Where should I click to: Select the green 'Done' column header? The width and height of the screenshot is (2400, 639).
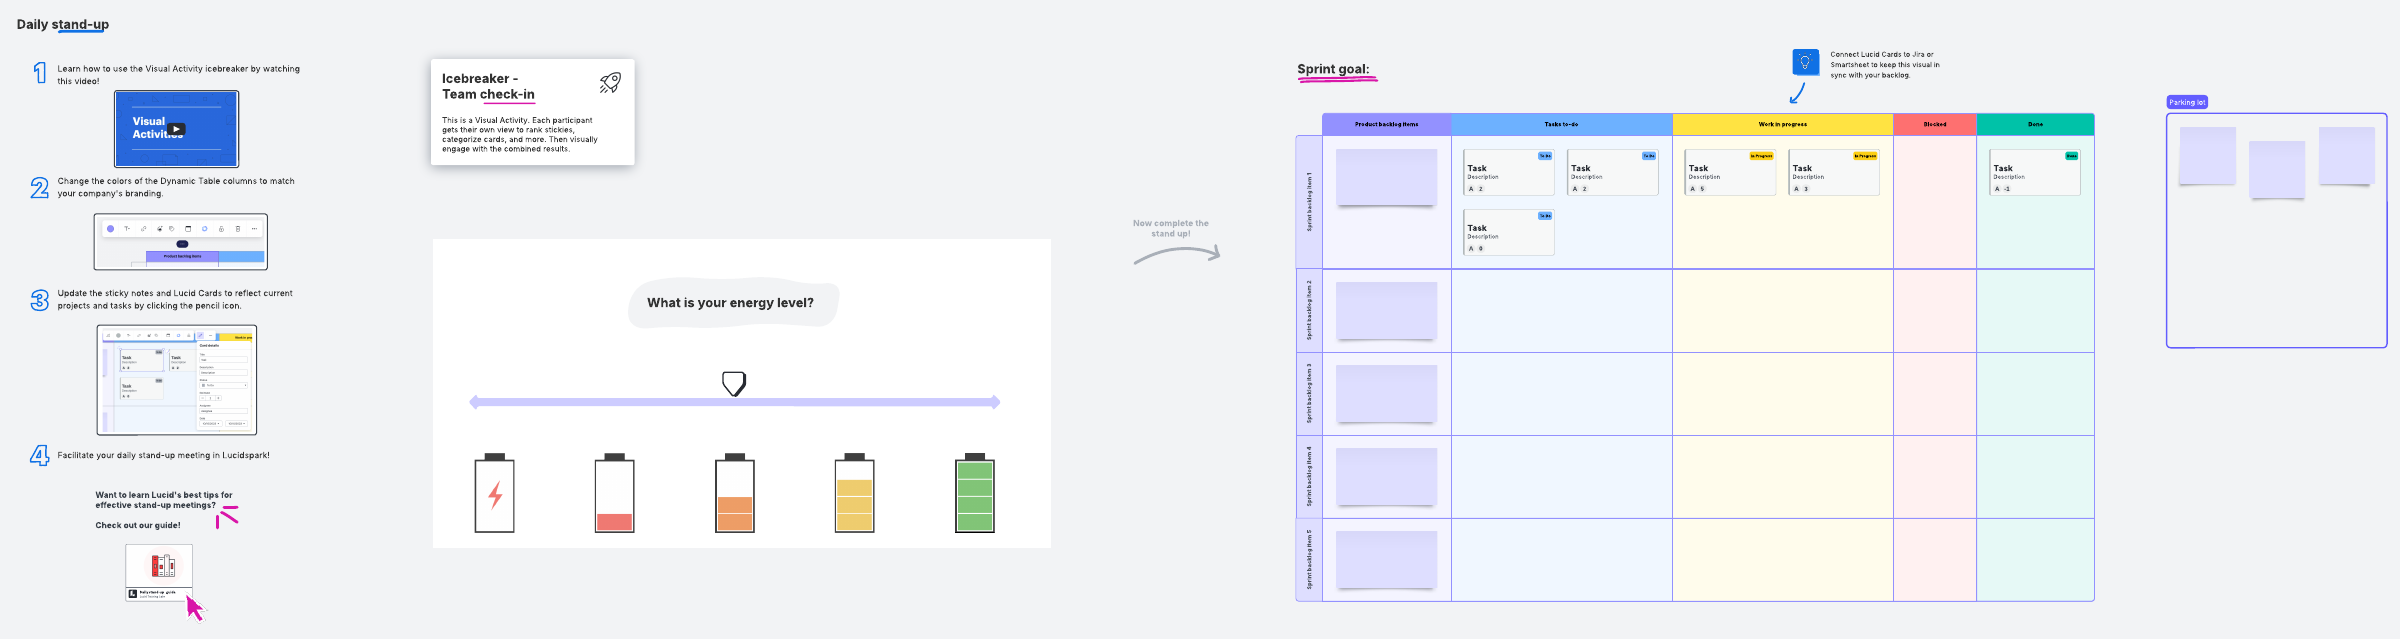click(2035, 125)
